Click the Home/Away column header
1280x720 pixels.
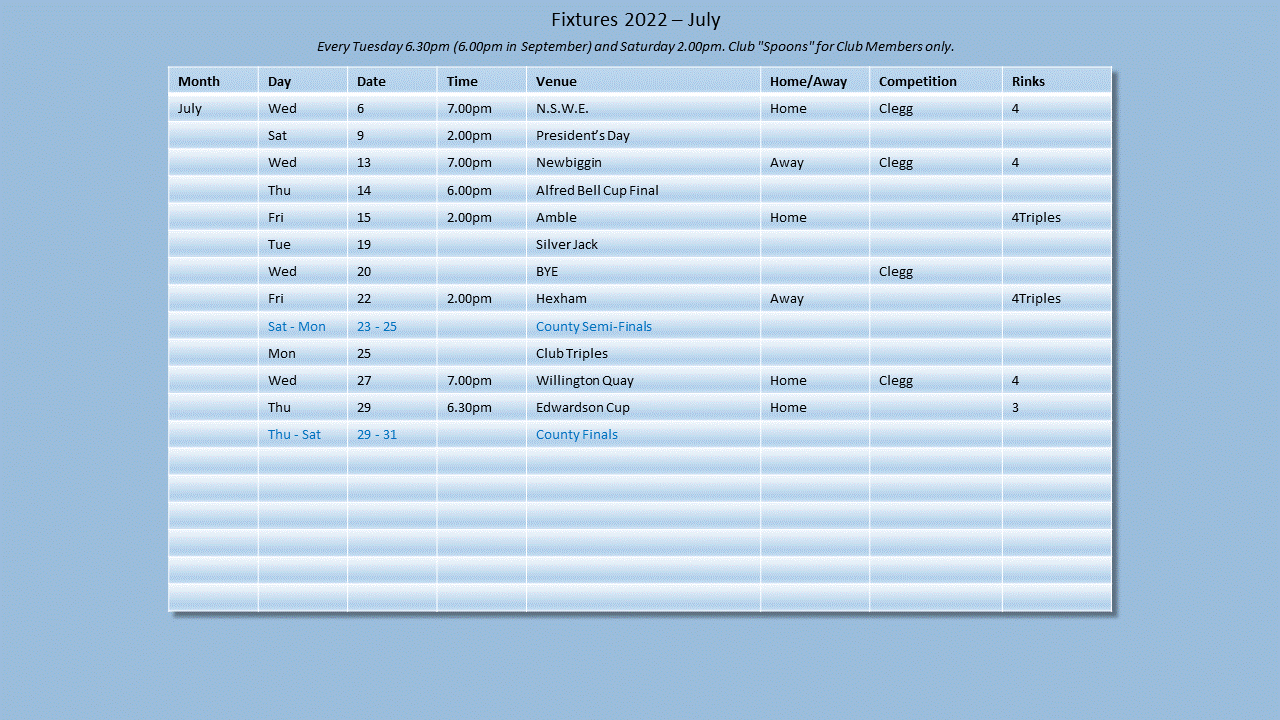(808, 81)
